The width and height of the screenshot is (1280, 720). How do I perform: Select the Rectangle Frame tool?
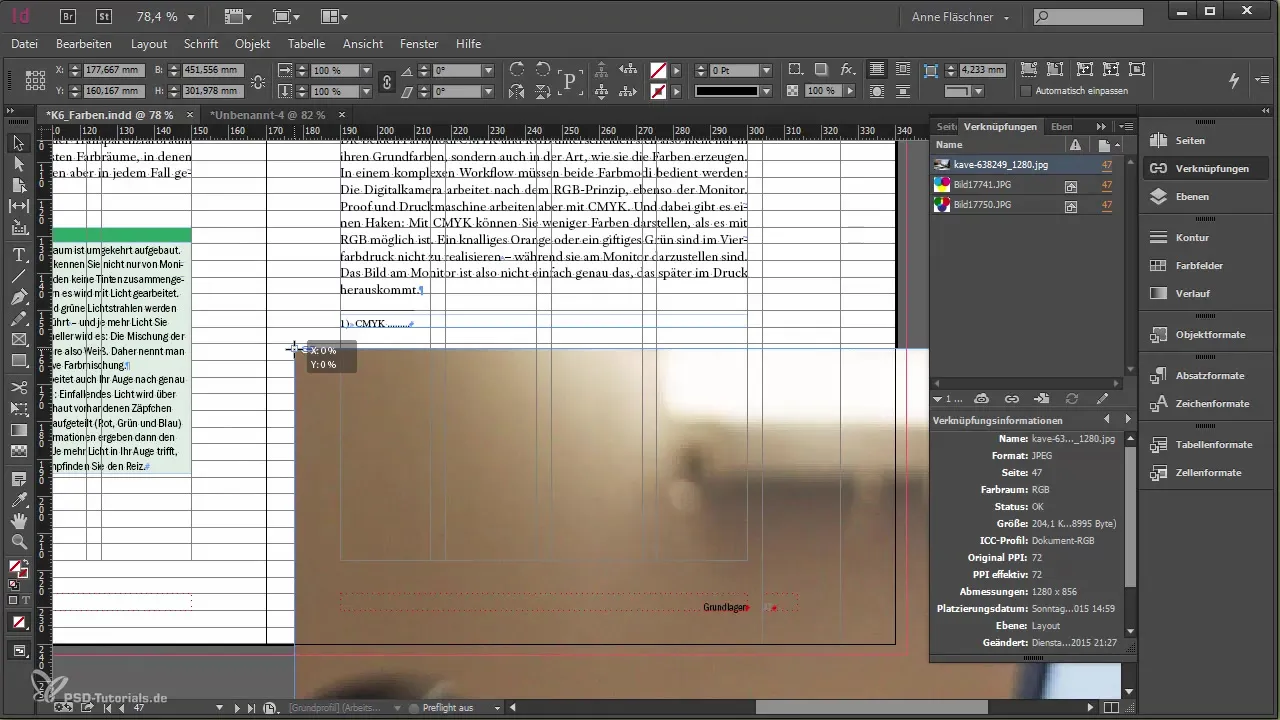(x=18, y=339)
